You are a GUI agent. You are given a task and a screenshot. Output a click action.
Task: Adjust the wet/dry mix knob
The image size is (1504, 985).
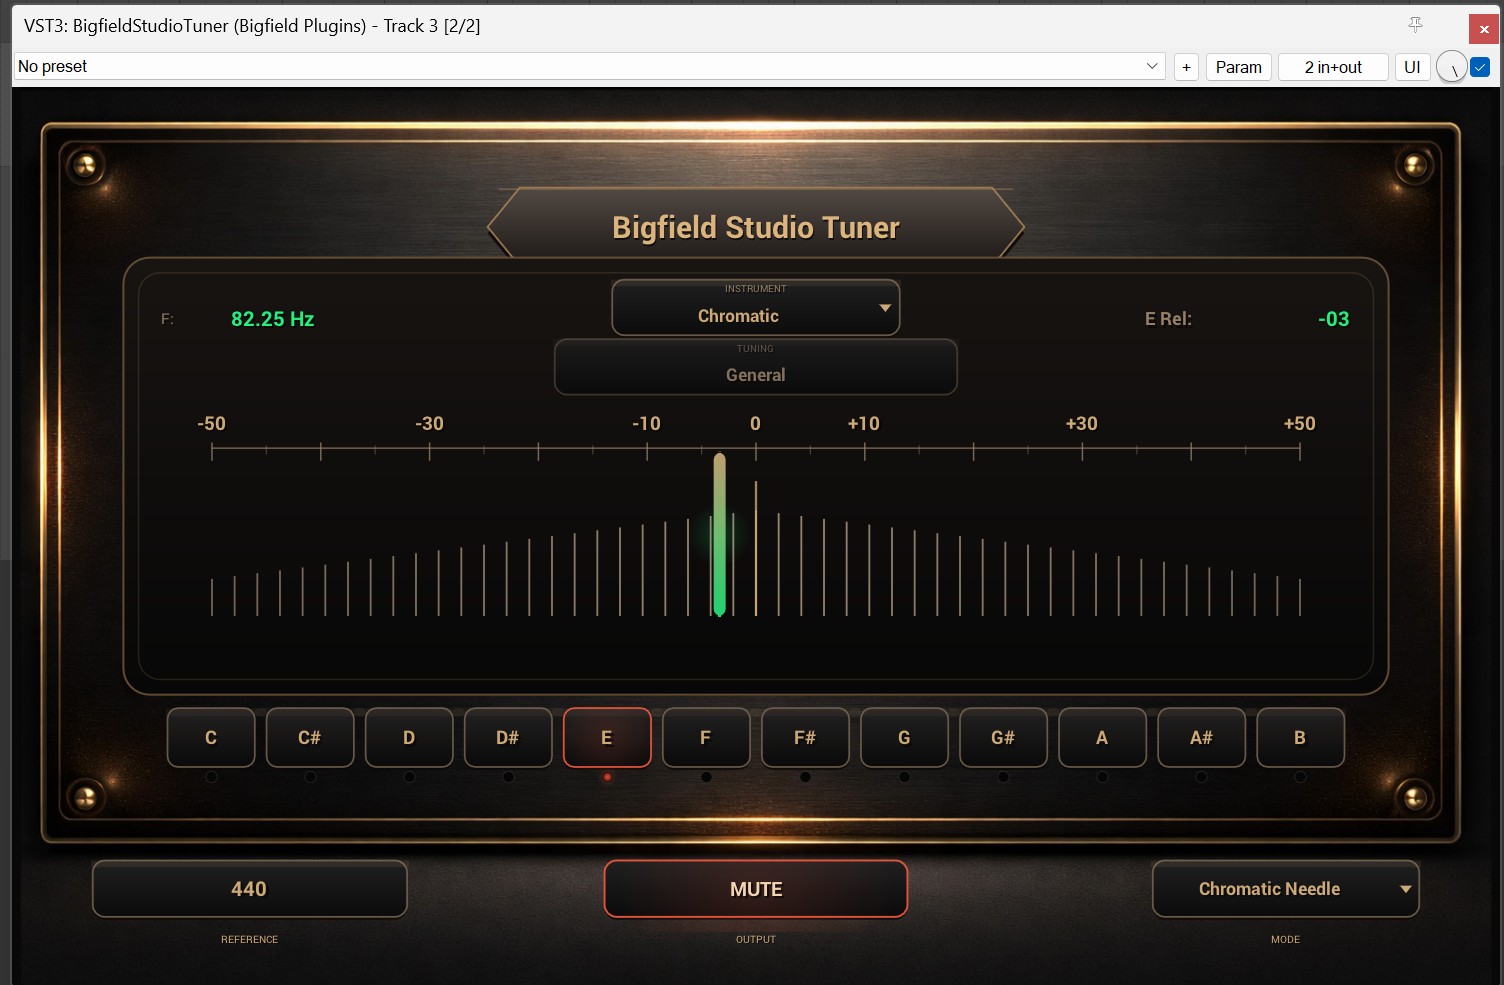1451,67
